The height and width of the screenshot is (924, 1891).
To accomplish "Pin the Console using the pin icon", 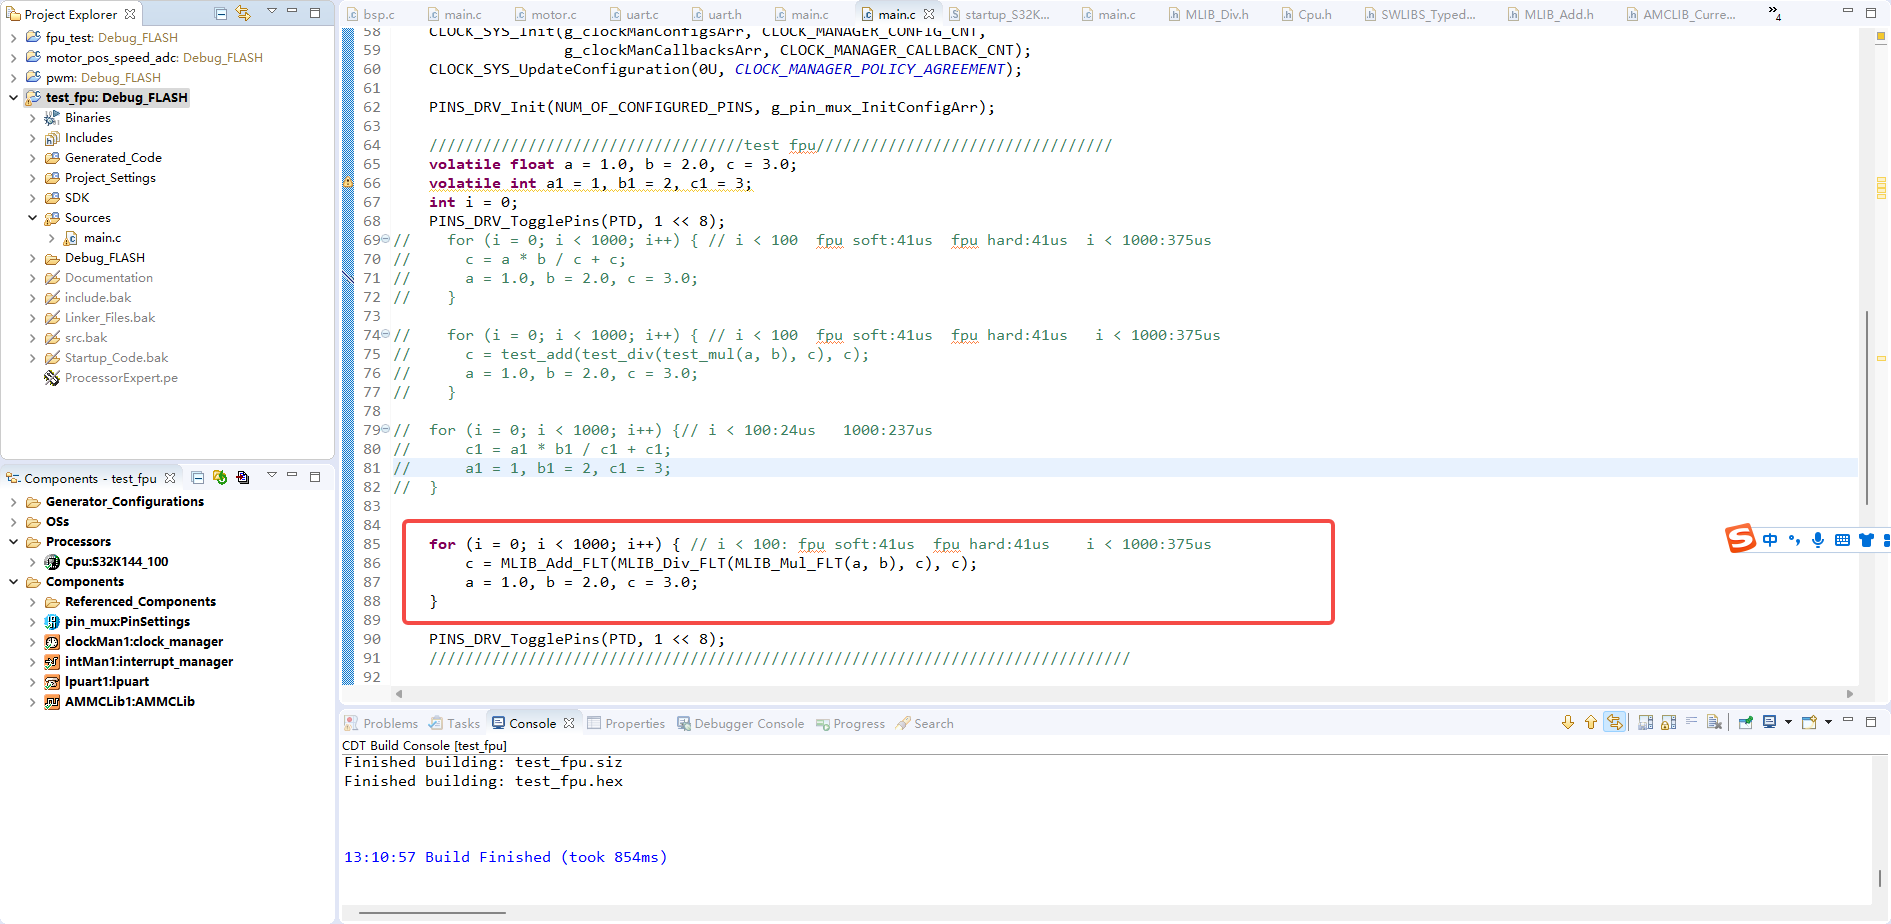I will tap(1745, 722).
